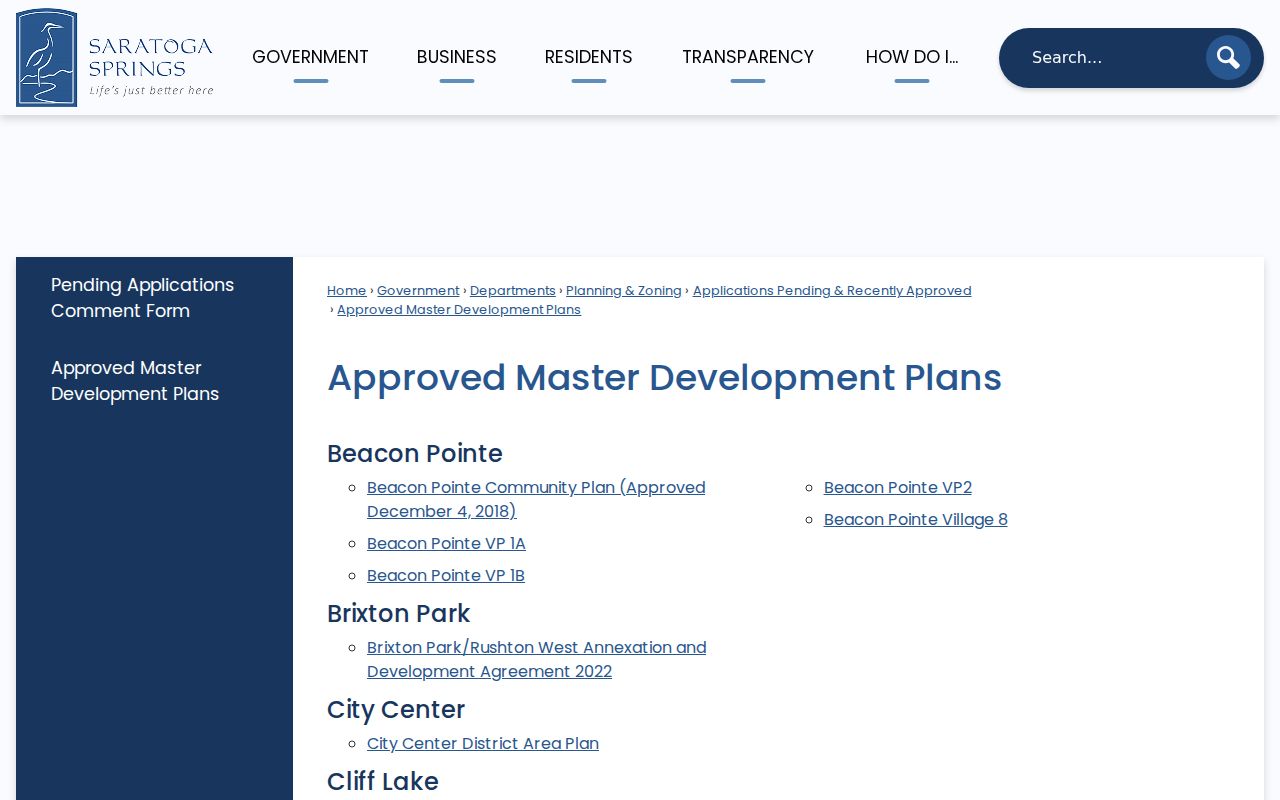
Task: Open the Transparency menu
Action: pyautogui.click(x=748, y=57)
